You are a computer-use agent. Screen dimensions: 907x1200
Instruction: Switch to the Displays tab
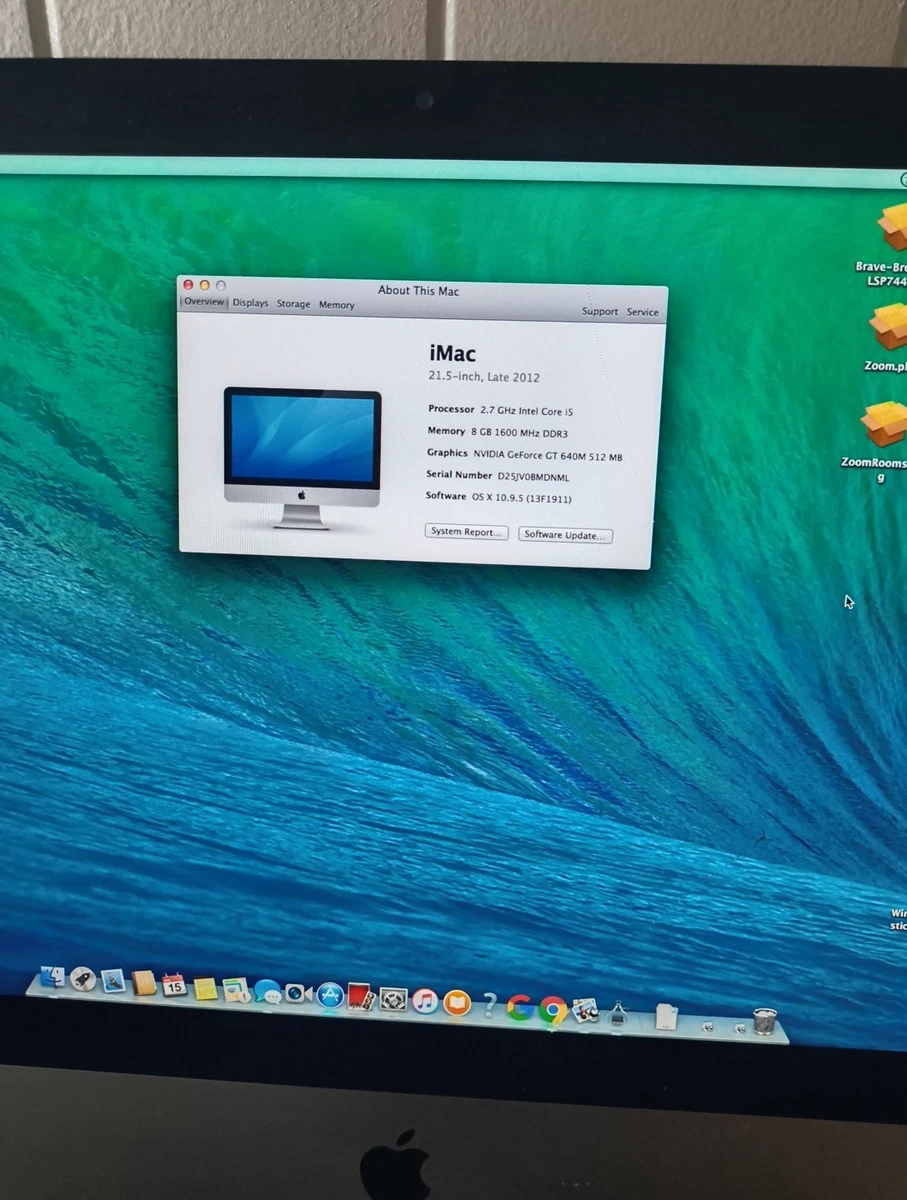(x=250, y=304)
